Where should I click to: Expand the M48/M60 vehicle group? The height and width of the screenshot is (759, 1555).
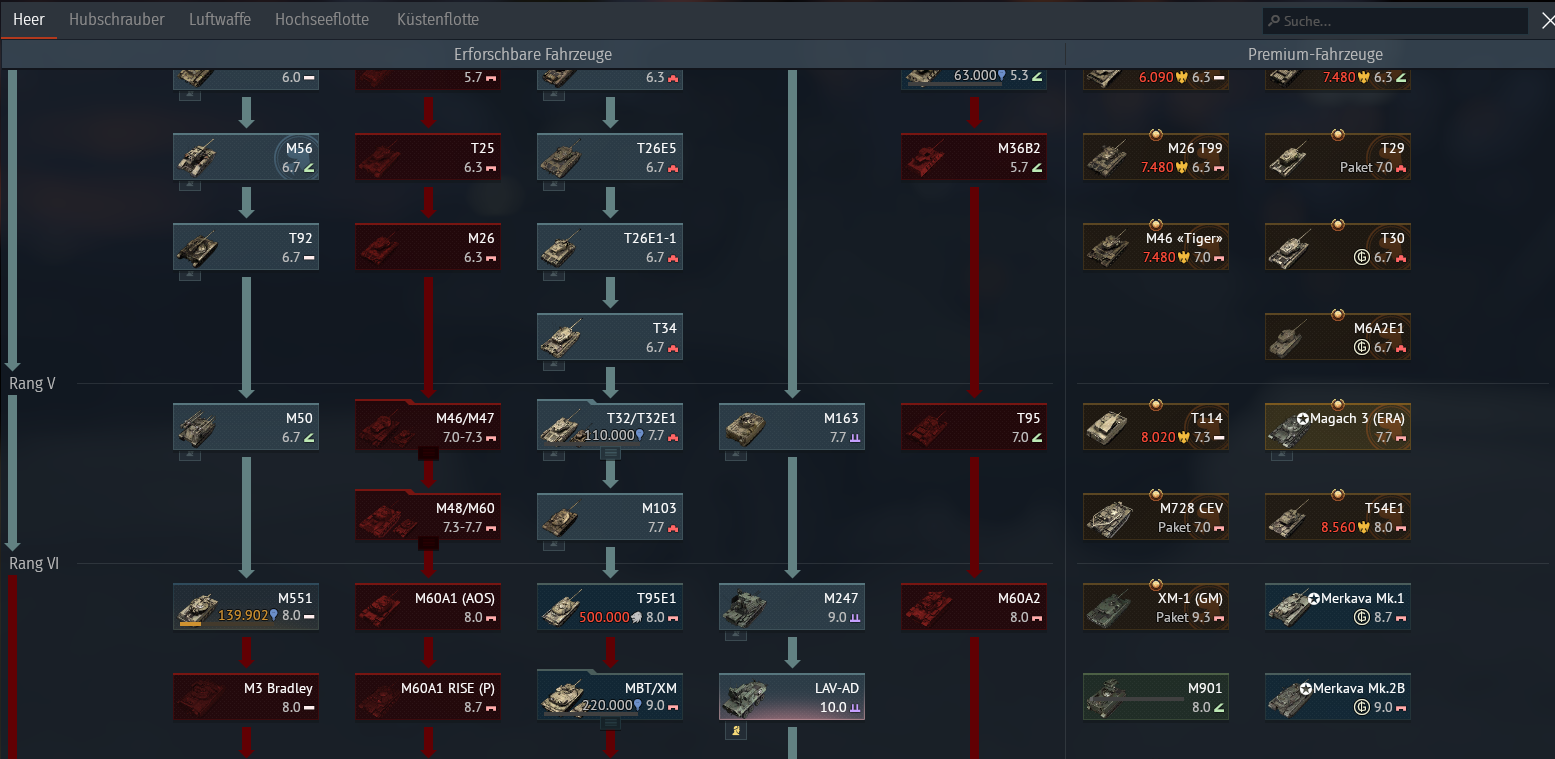[x=428, y=516]
